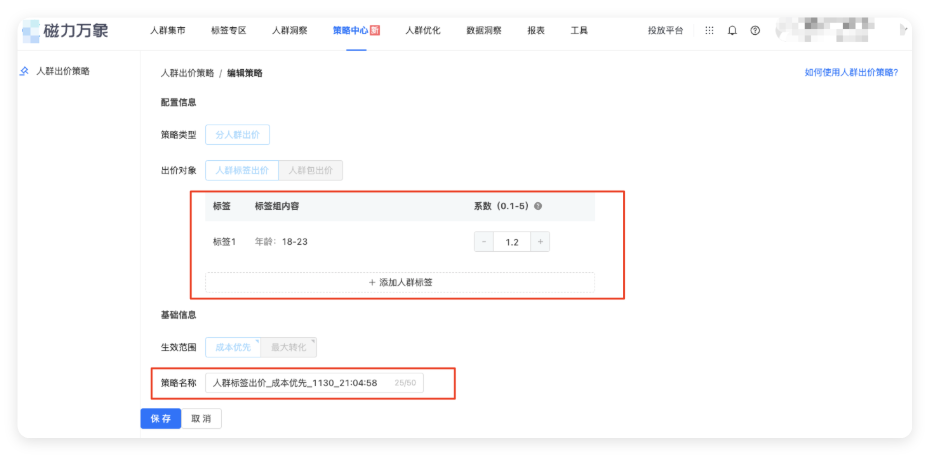Click the 取消 button
This screenshot has height=455, width=929.
tap(201, 418)
